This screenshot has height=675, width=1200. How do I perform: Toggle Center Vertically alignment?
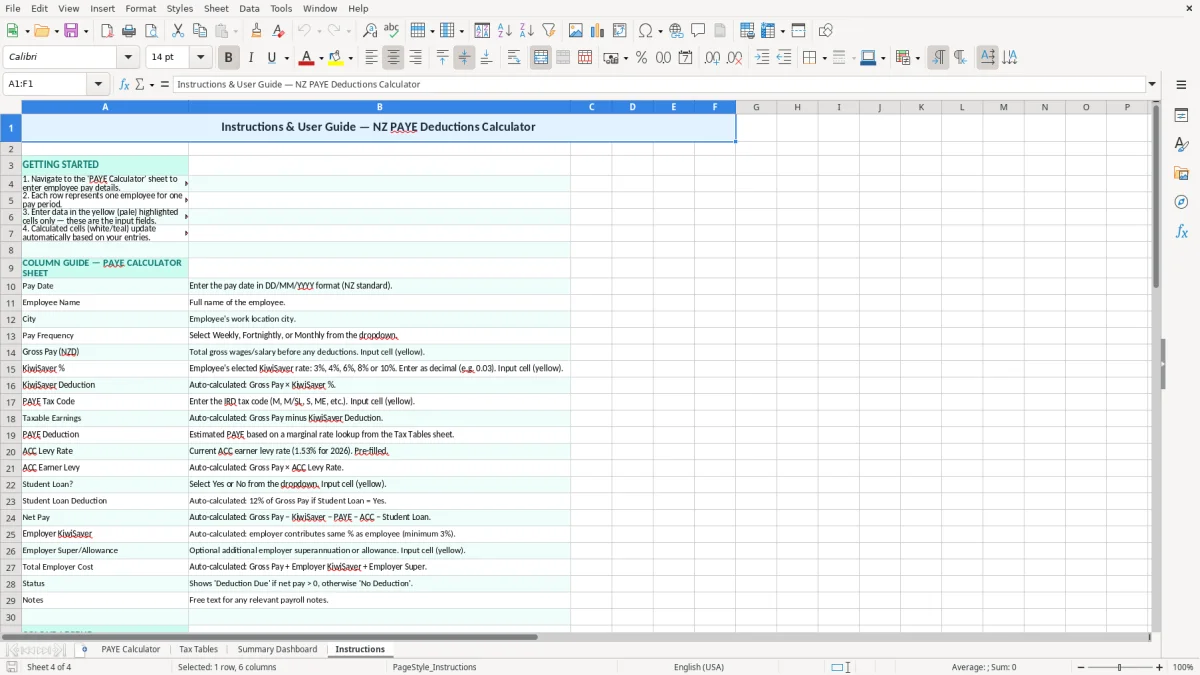pyautogui.click(x=464, y=58)
